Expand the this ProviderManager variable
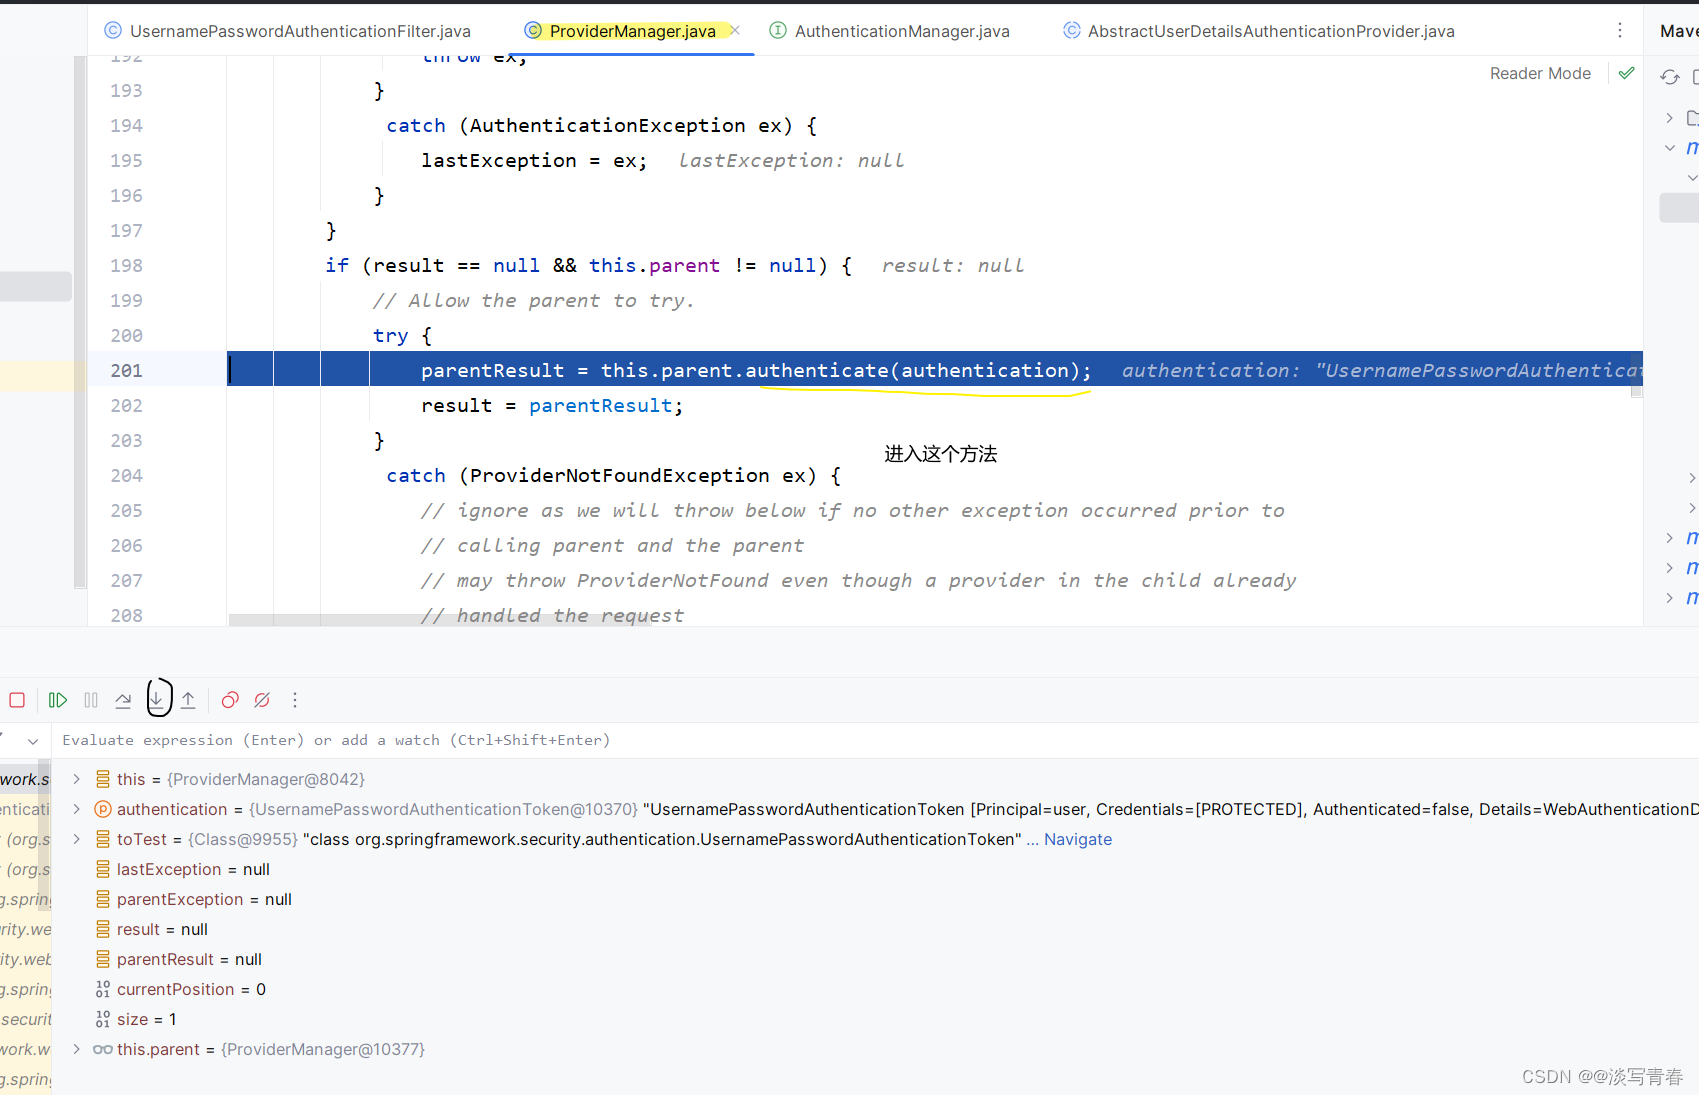1699x1095 pixels. point(77,779)
